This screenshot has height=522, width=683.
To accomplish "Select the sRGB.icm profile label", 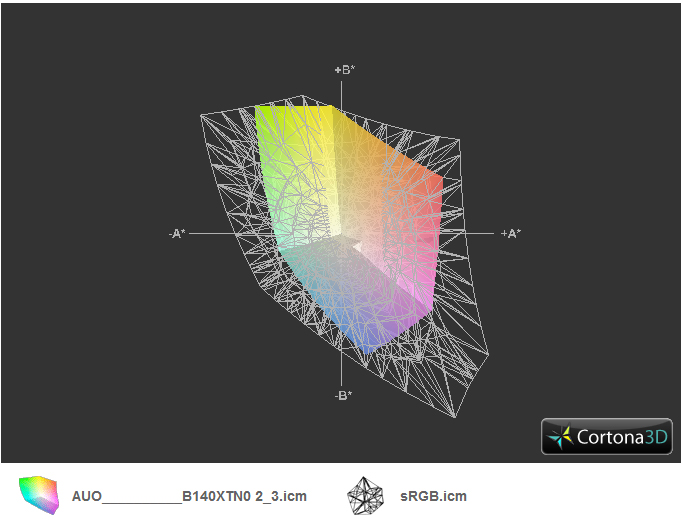I will pyautogui.click(x=433, y=496).
